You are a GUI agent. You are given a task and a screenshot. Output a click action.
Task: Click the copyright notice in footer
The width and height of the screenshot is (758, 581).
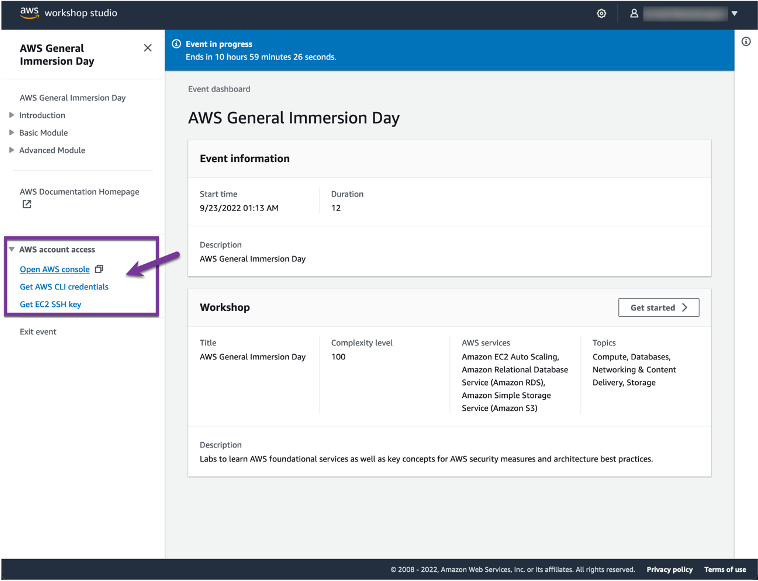[x=512, y=569]
